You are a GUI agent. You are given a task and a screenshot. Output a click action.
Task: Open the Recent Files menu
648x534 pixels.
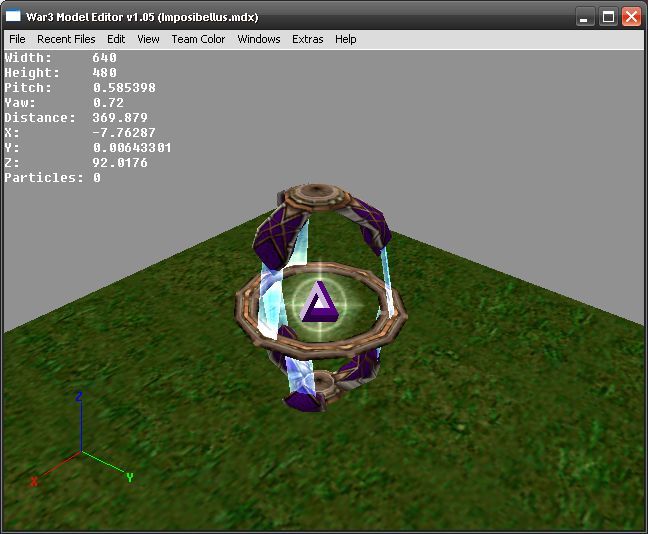(x=66, y=39)
